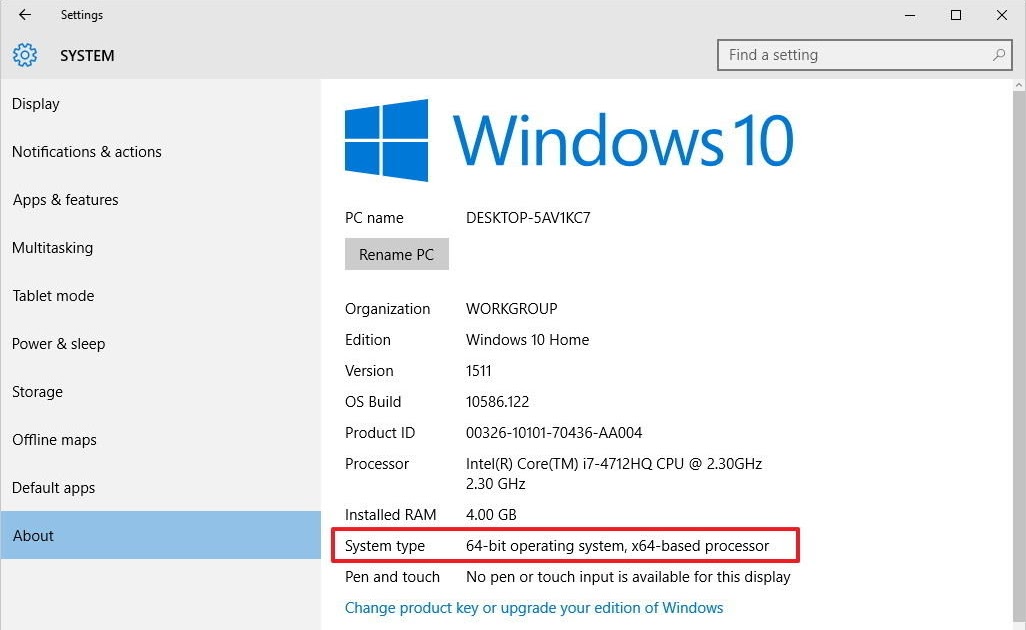This screenshot has height=630, width=1026.
Task: Click the Windows 10 logo
Action: click(x=569, y=140)
